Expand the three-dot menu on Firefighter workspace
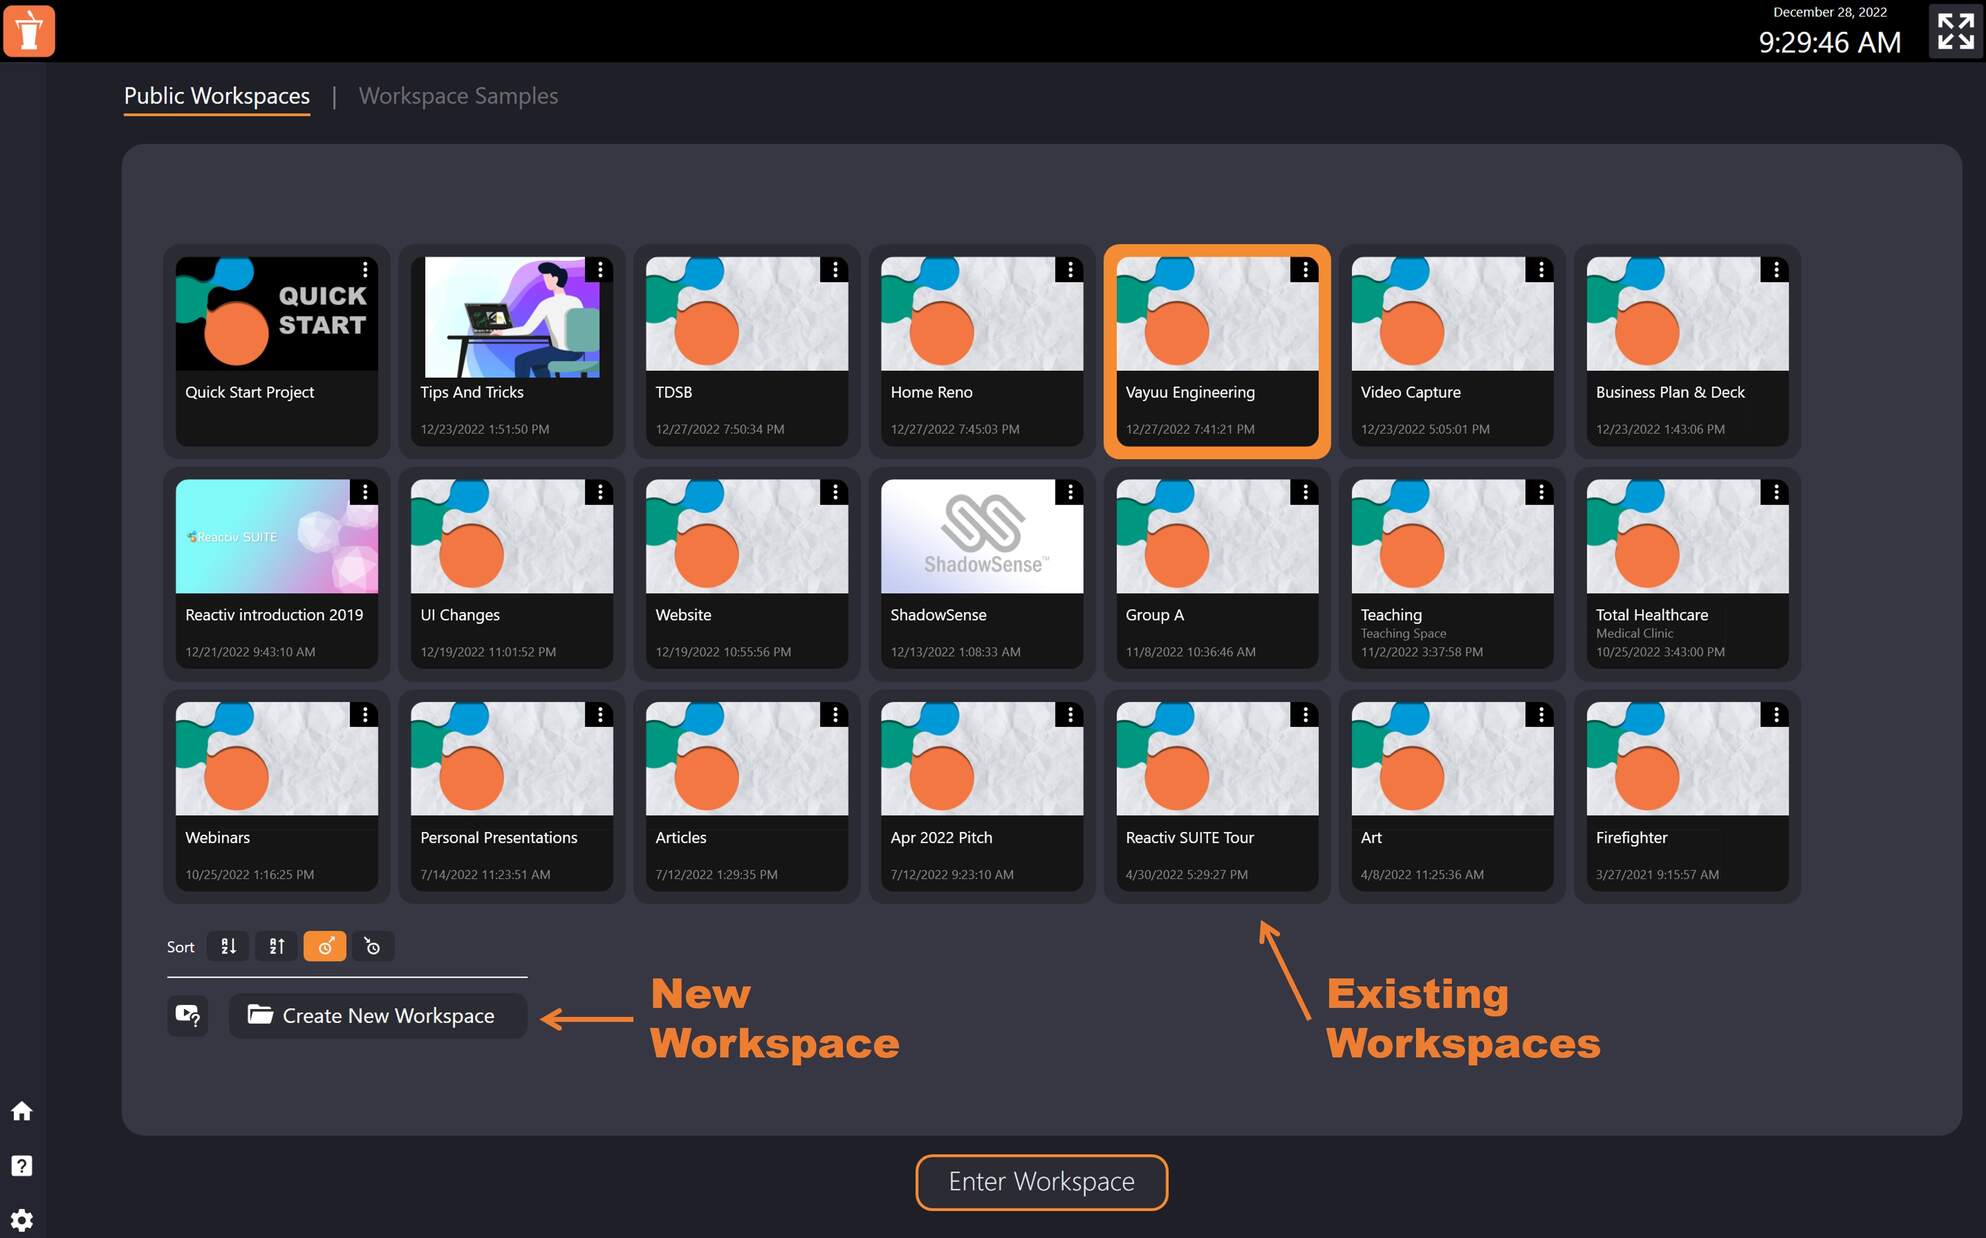 pyautogui.click(x=1776, y=714)
